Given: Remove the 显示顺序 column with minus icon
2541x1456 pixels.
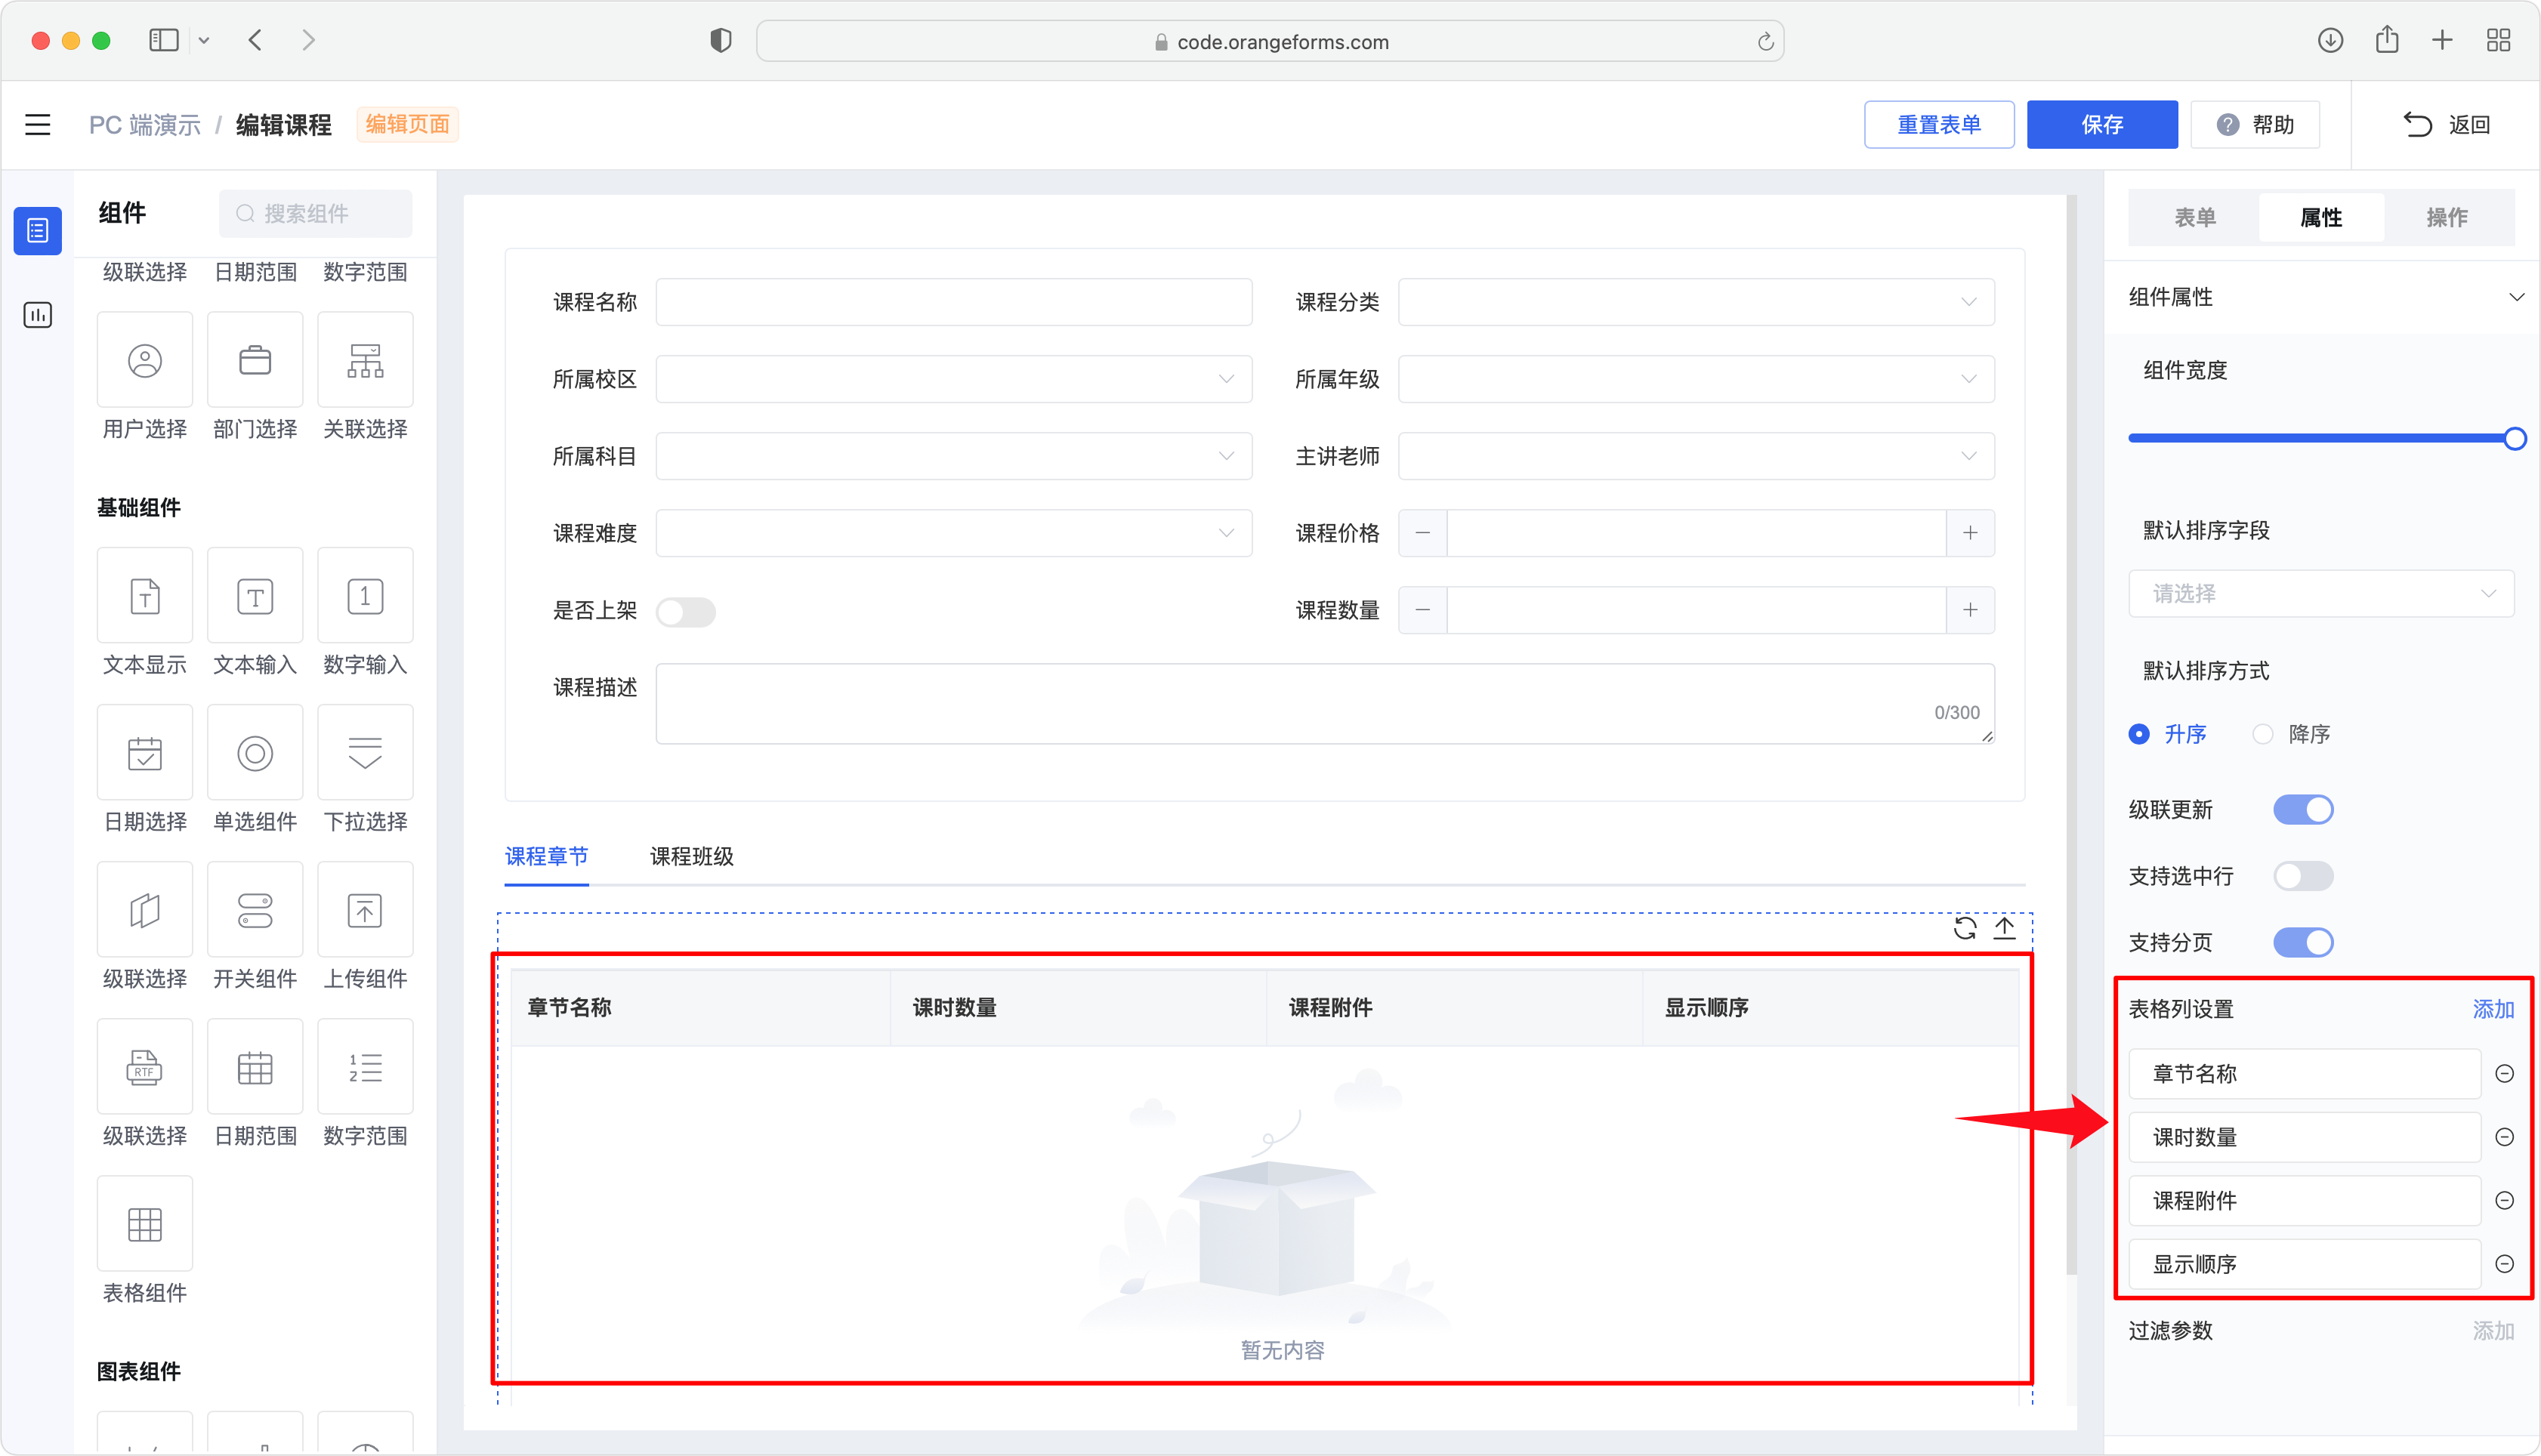Looking at the screenshot, I should [2504, 1264].
